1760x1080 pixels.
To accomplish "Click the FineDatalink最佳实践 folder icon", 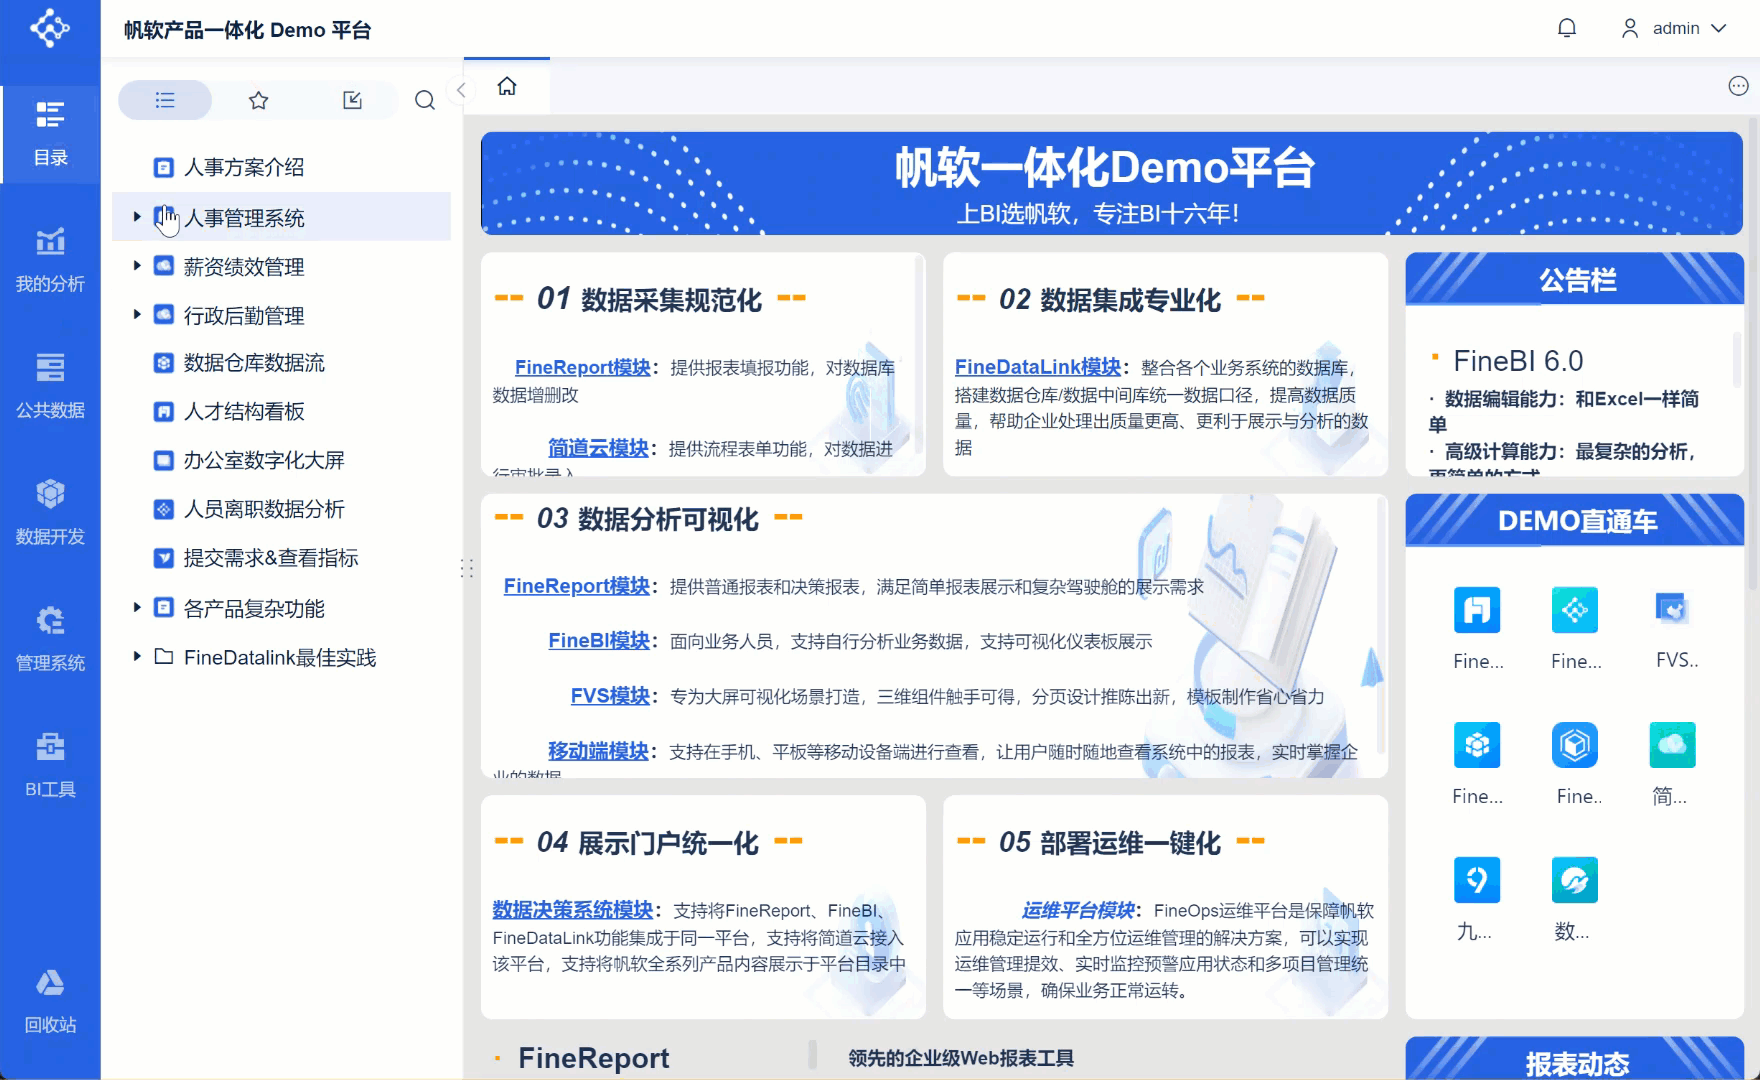I will coord(164,657).
